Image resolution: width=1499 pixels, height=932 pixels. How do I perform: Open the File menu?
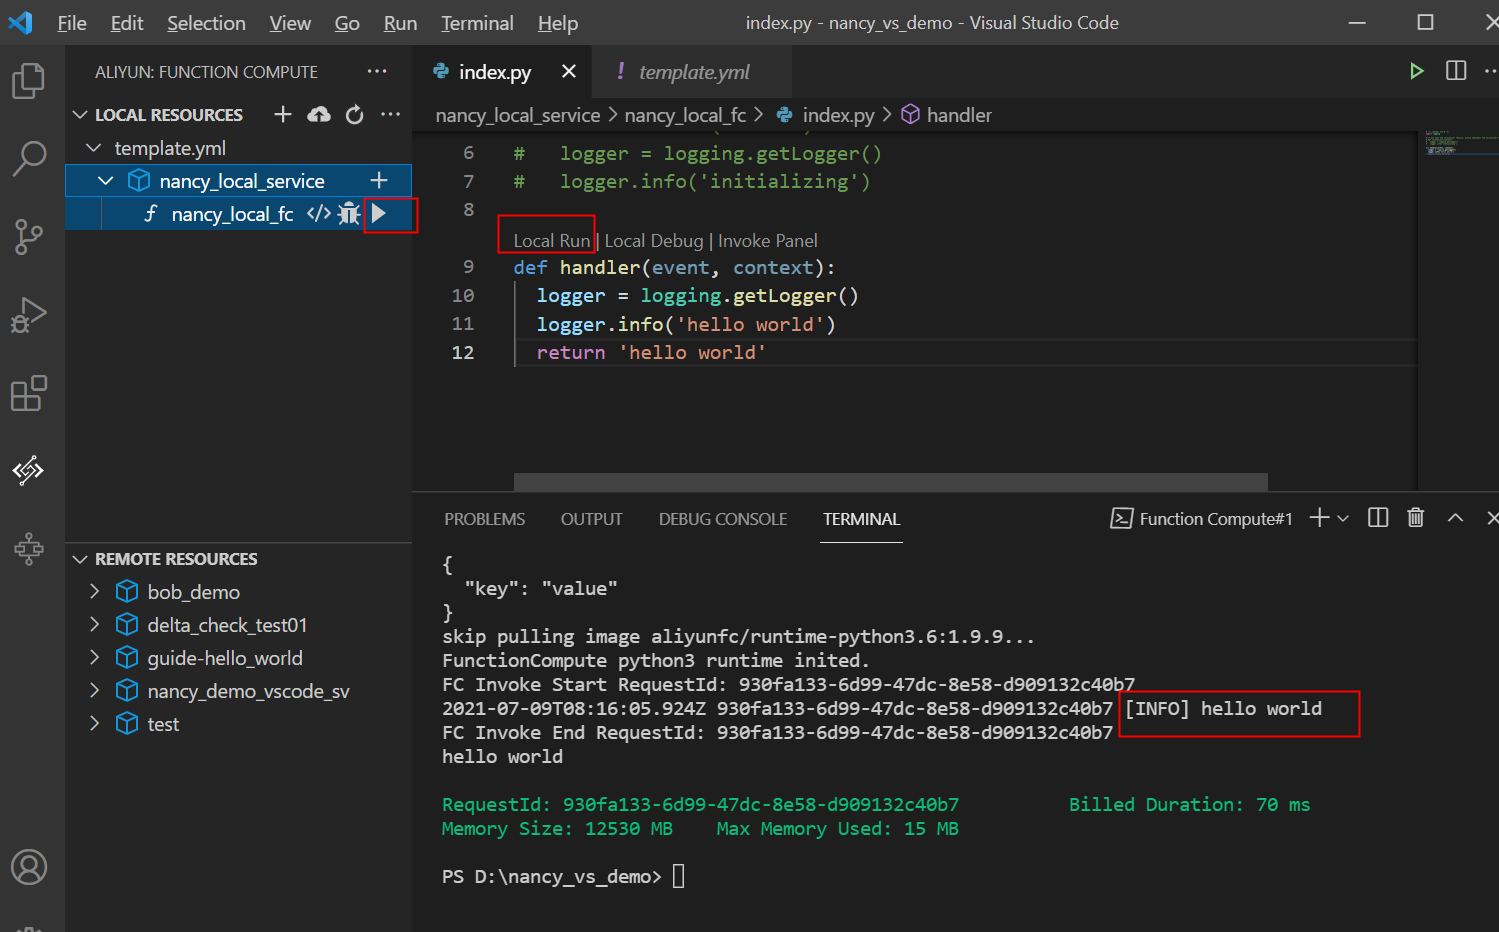(72, 23)
